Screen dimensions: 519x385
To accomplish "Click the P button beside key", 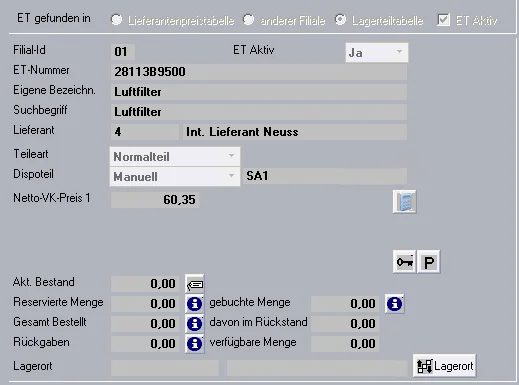I will tap(429, 262).
